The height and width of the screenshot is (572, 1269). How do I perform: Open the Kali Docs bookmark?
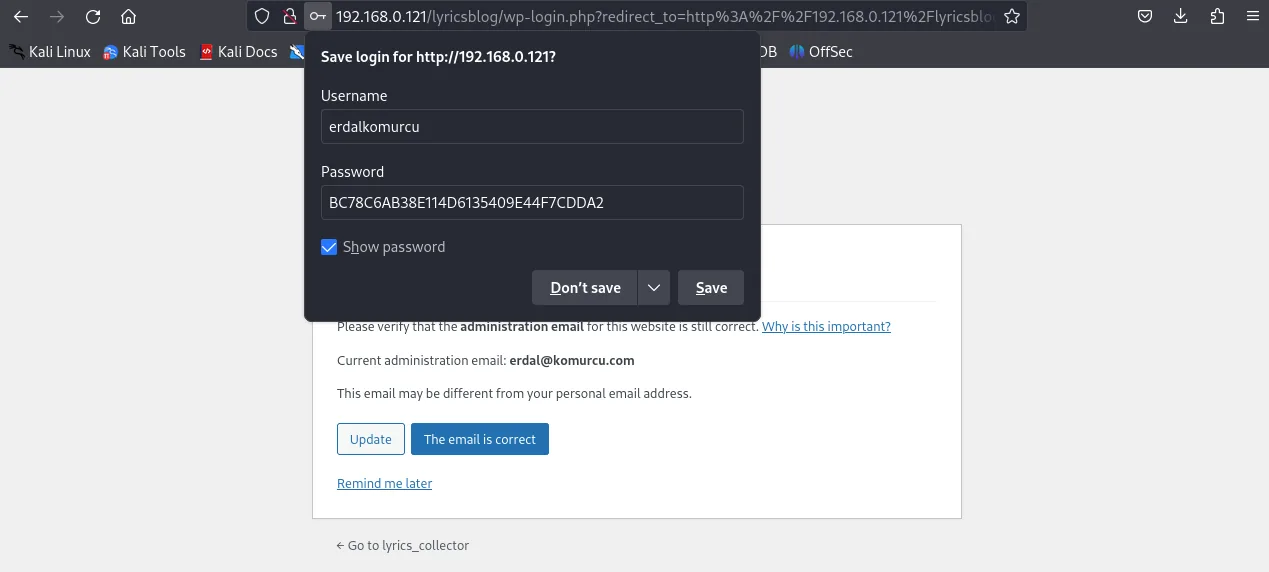[238, 52]
